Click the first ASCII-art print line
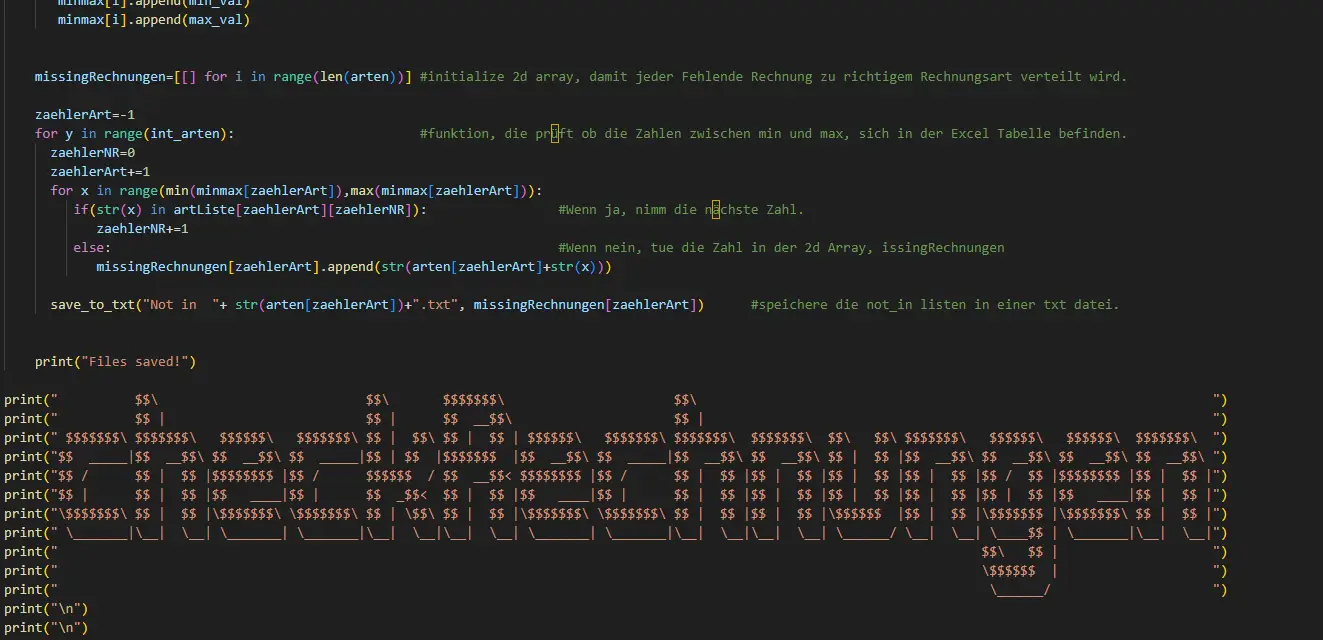Viewport: 1323px width, 640px height. point(615,399)
